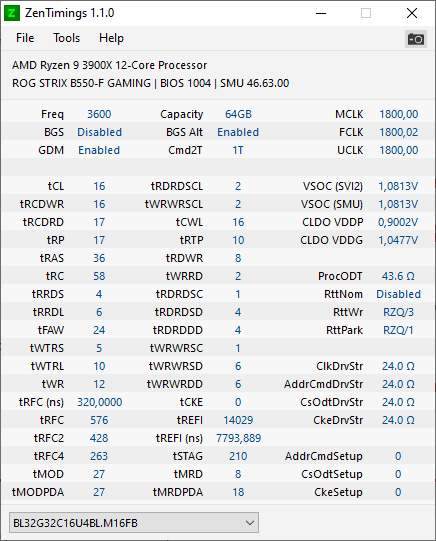Click the tCL value 16
Image resolution: width=436 pixels, height=541 pixels.
coord(99,186)
